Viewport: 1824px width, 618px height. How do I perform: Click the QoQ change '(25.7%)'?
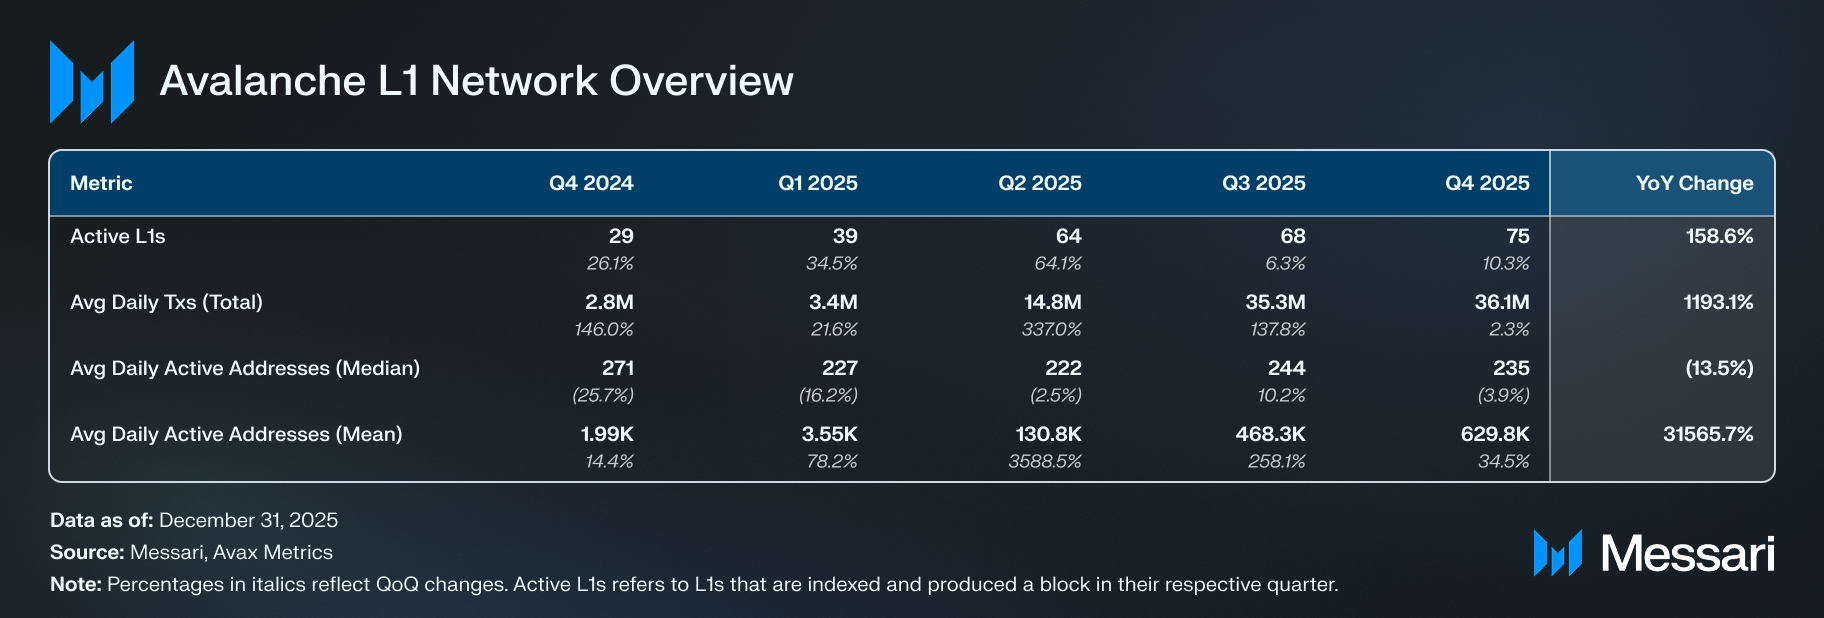(x=603, y=395)
